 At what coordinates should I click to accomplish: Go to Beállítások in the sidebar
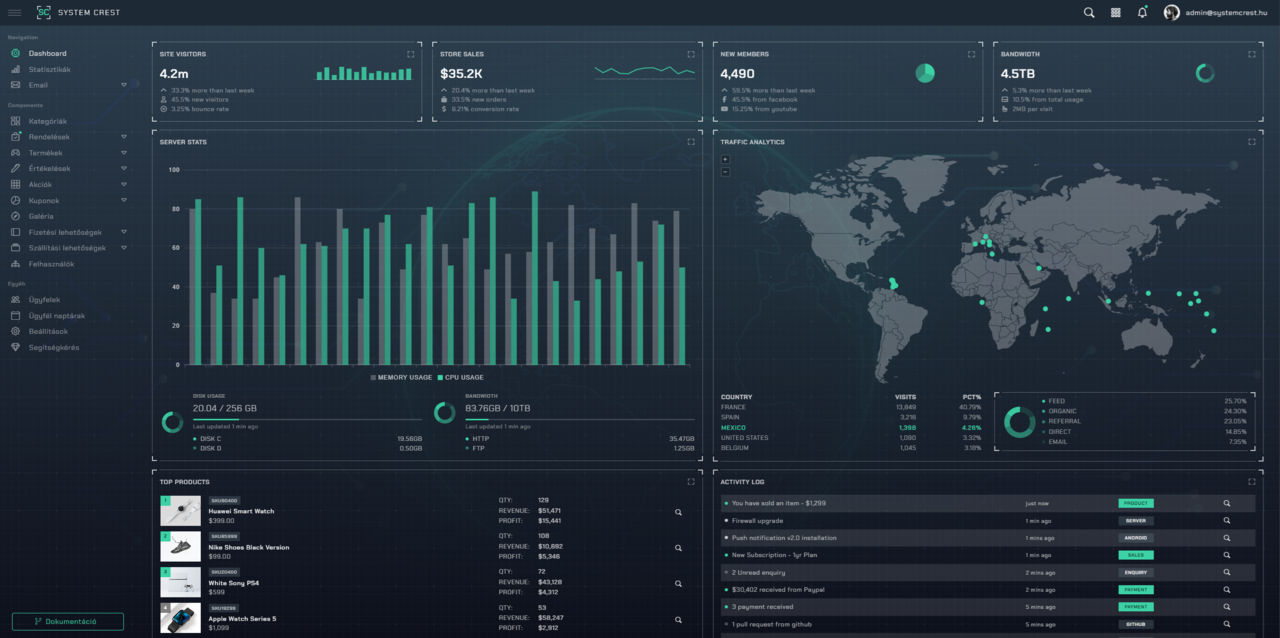(x=48, y=331)
